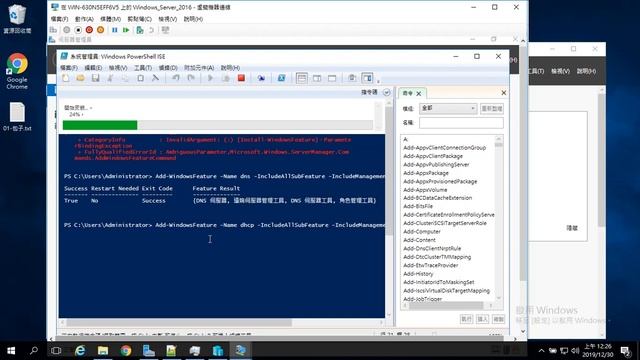Select Add-AppvClientConnectionGroup in command list
The width and height of the screenshot is (640, 360).
click(444, 148)
